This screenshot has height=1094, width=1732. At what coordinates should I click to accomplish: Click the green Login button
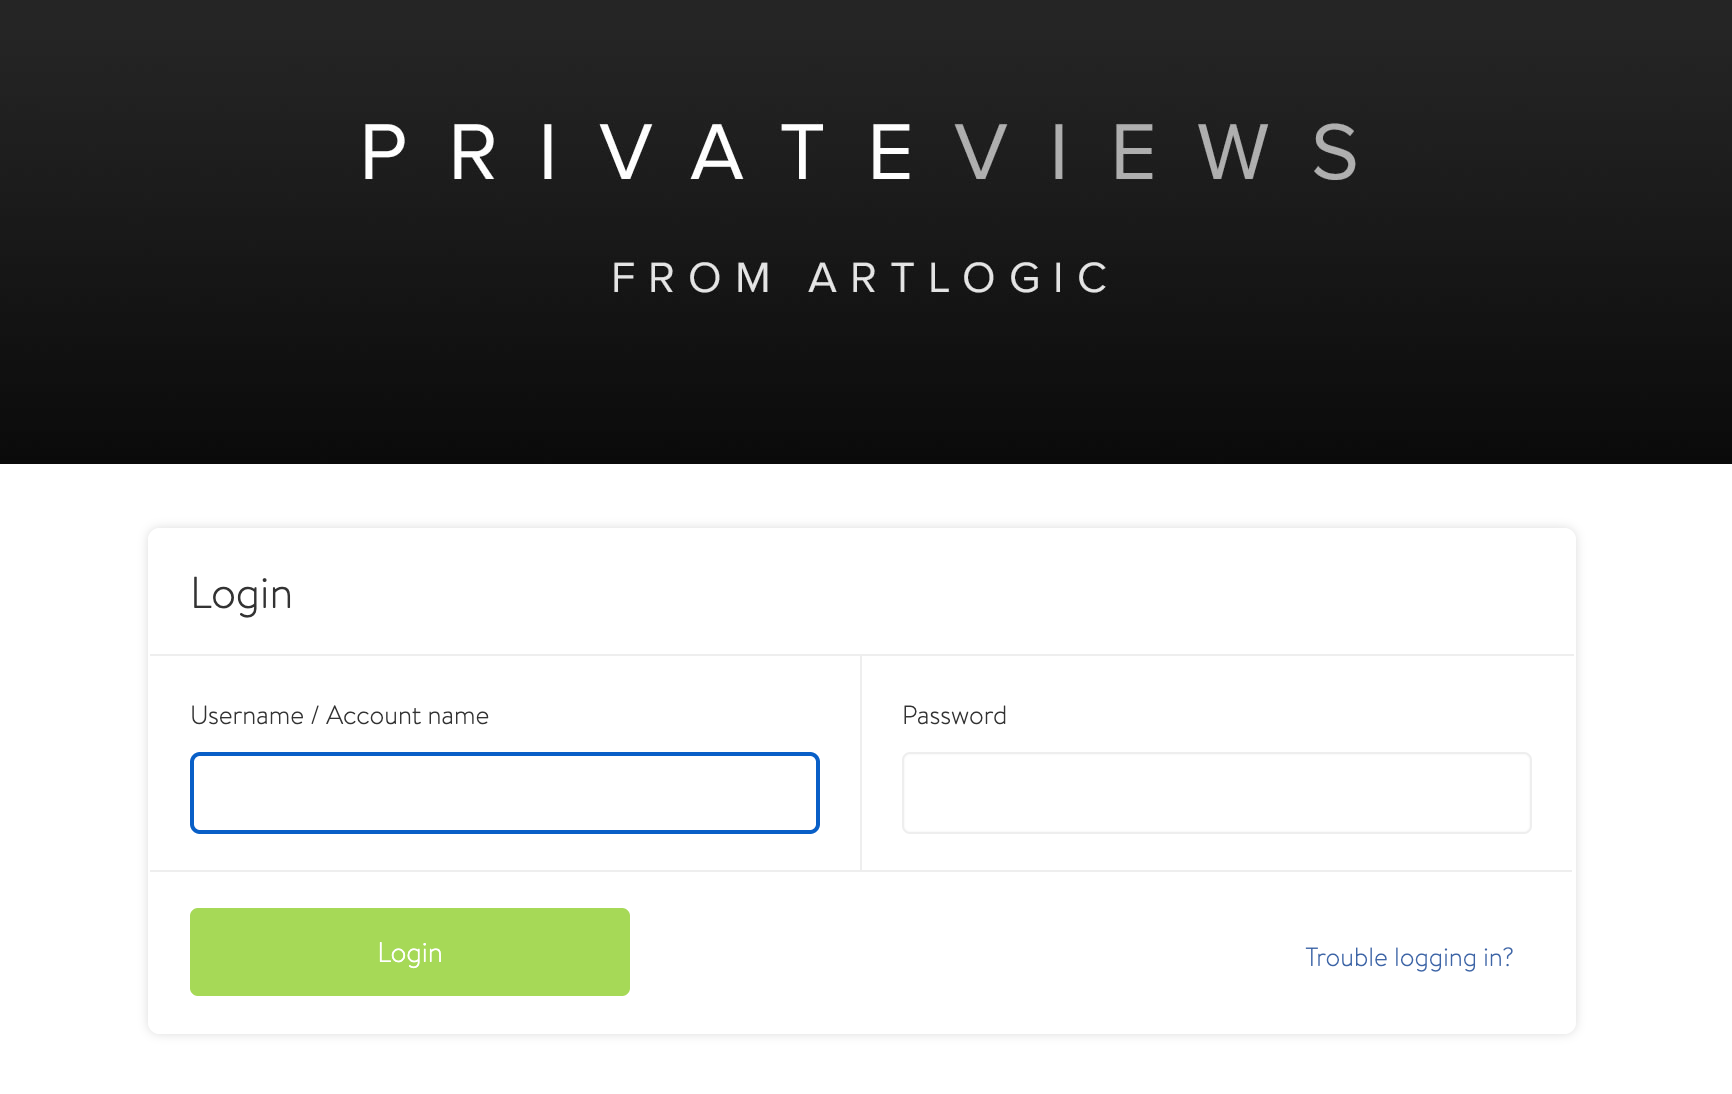coord(410,952)
